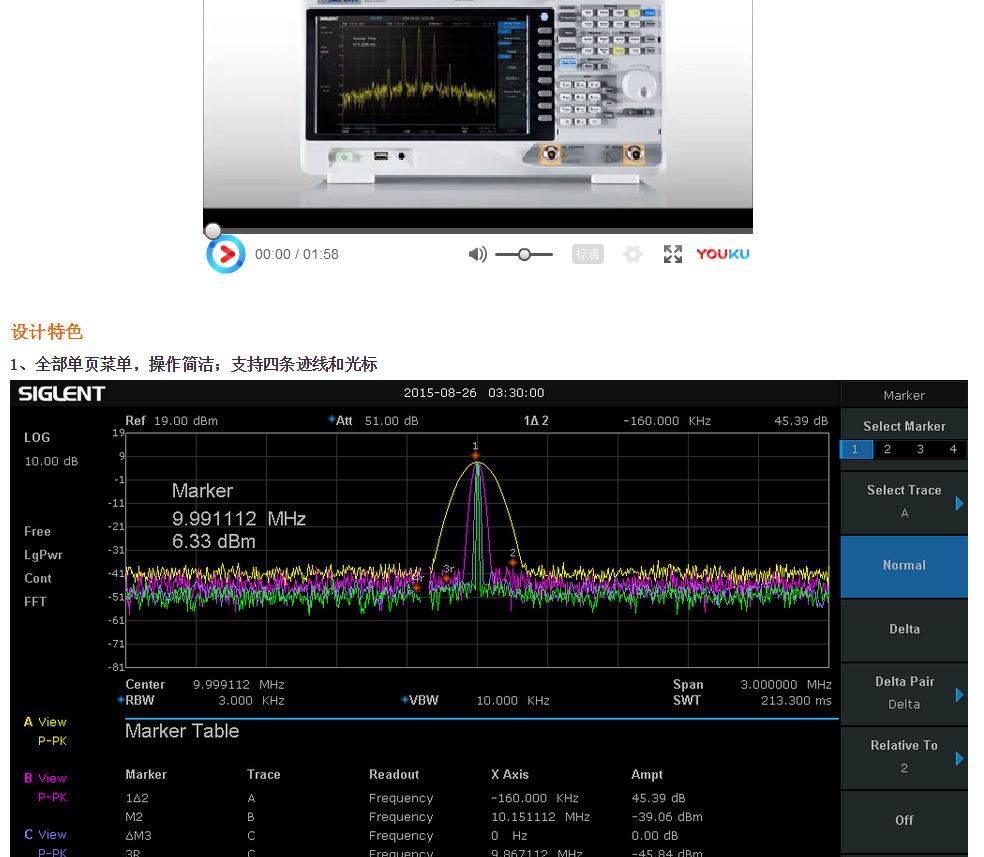Click the video quality 标清 badge
984x857 pixels.
coord(588,254)
